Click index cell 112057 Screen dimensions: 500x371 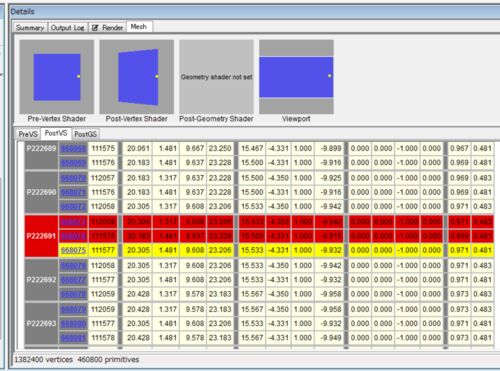[103, 178]
